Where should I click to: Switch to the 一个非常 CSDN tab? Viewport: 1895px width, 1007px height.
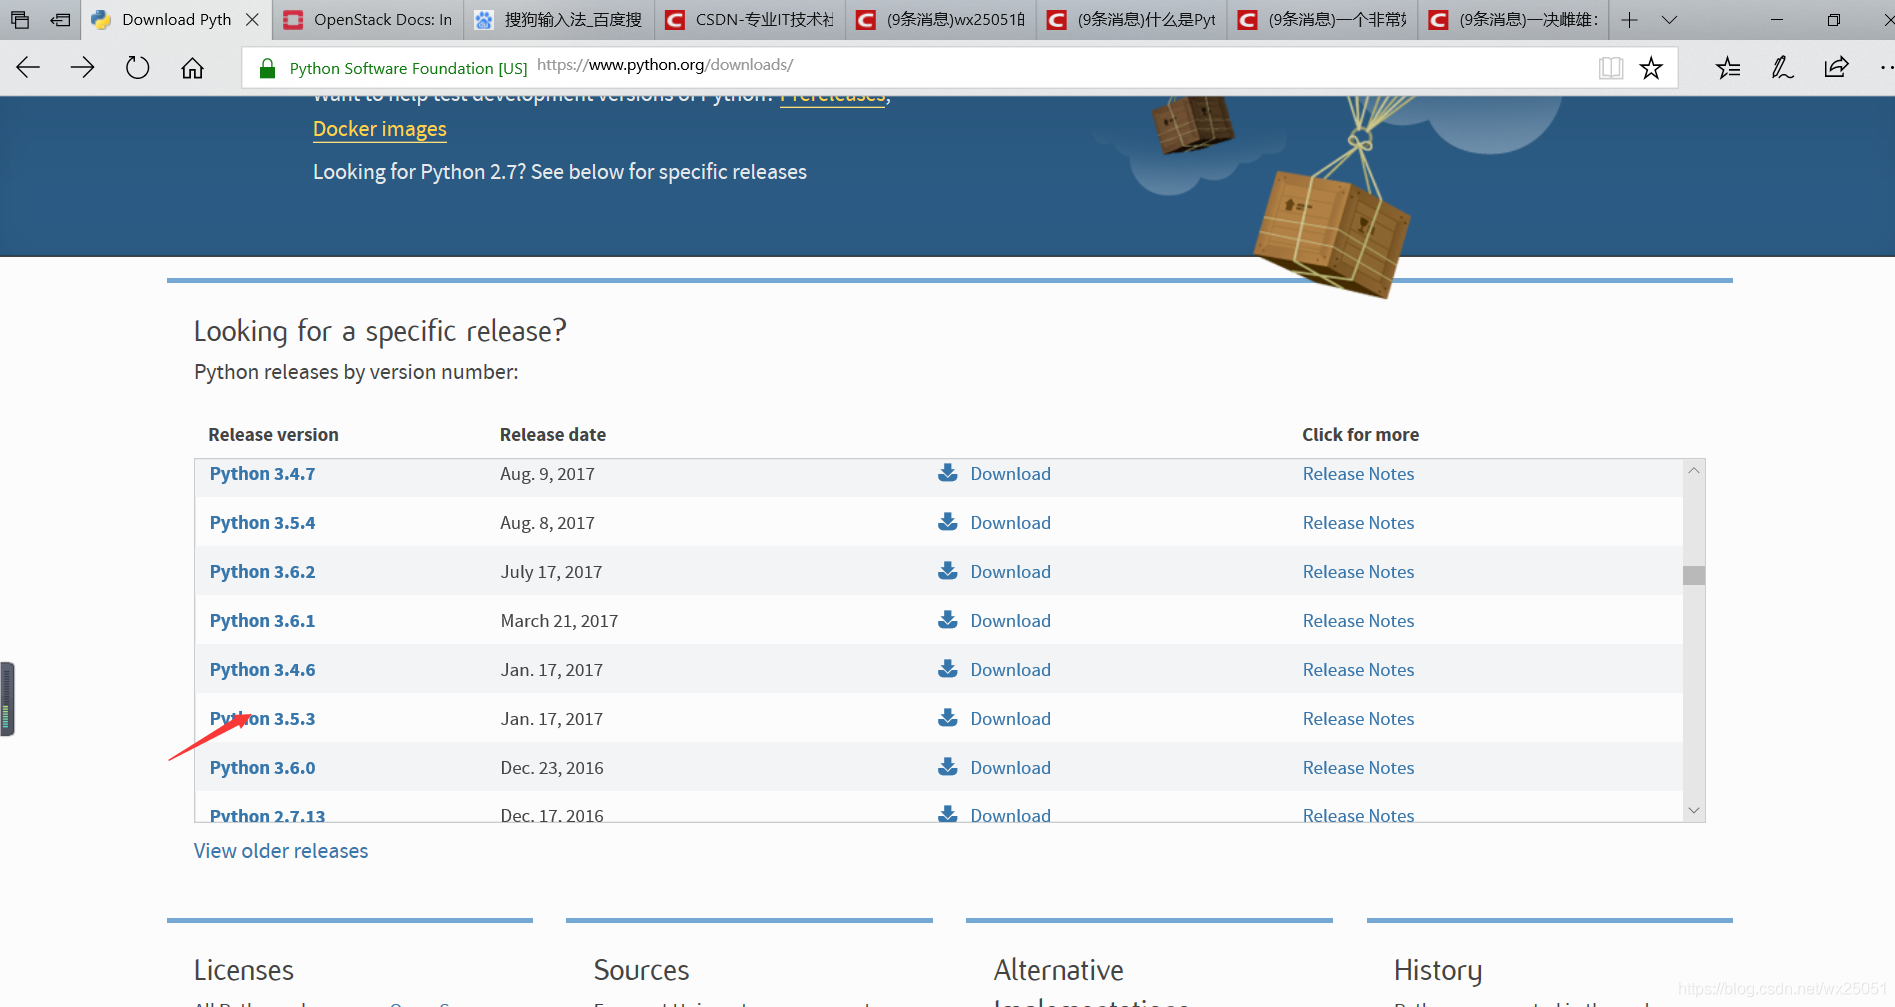pyautogui.click(x=1323, y=19)
